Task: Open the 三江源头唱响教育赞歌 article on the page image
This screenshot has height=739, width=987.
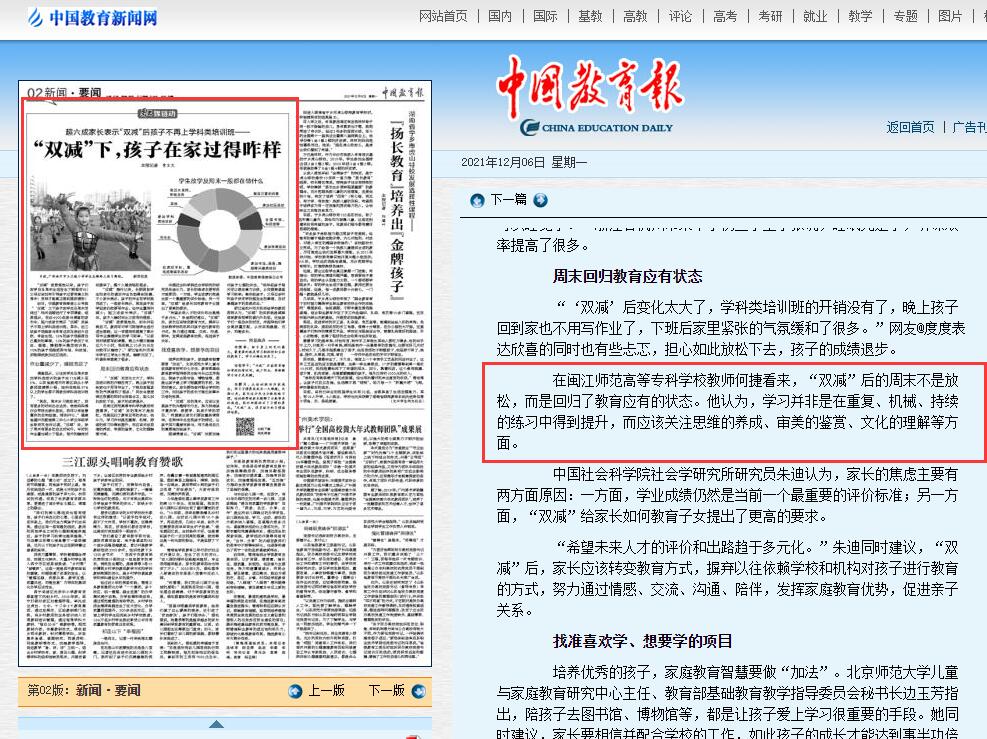Action: coord(122,462)
